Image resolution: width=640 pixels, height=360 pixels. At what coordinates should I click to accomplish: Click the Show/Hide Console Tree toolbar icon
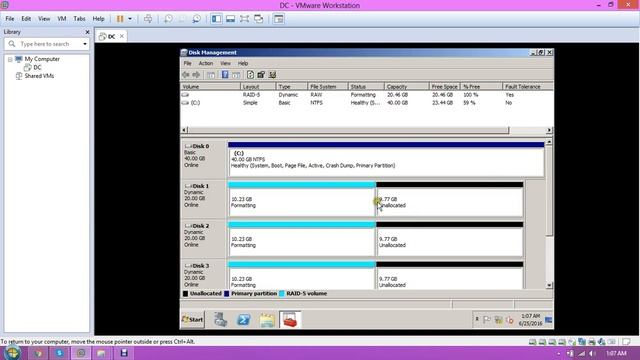click(211, 75)
